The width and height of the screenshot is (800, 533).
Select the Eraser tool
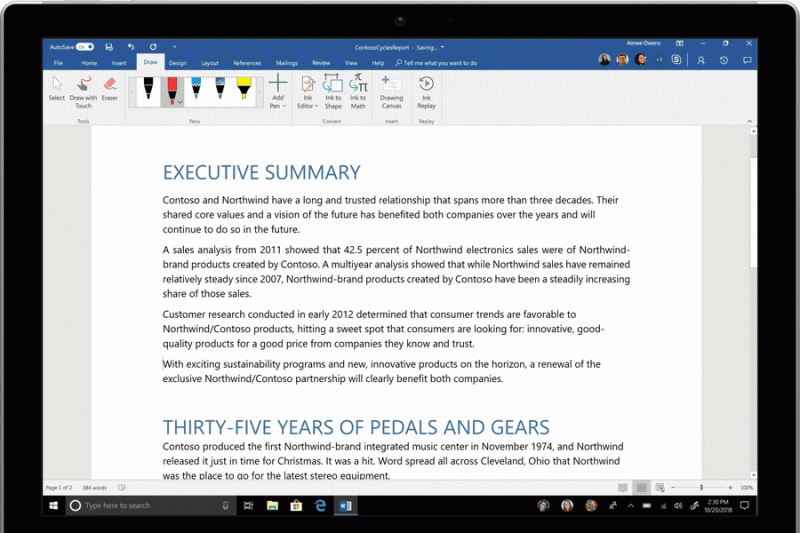tap(110, 90)
